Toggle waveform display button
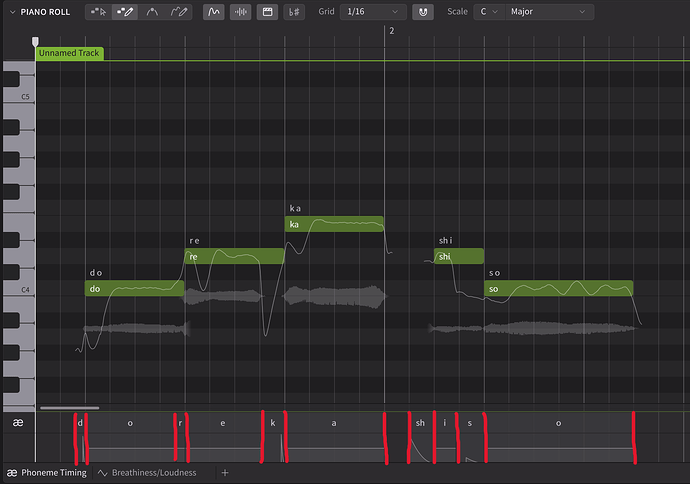This screenshot has width=690, height=484. (241, 12)
